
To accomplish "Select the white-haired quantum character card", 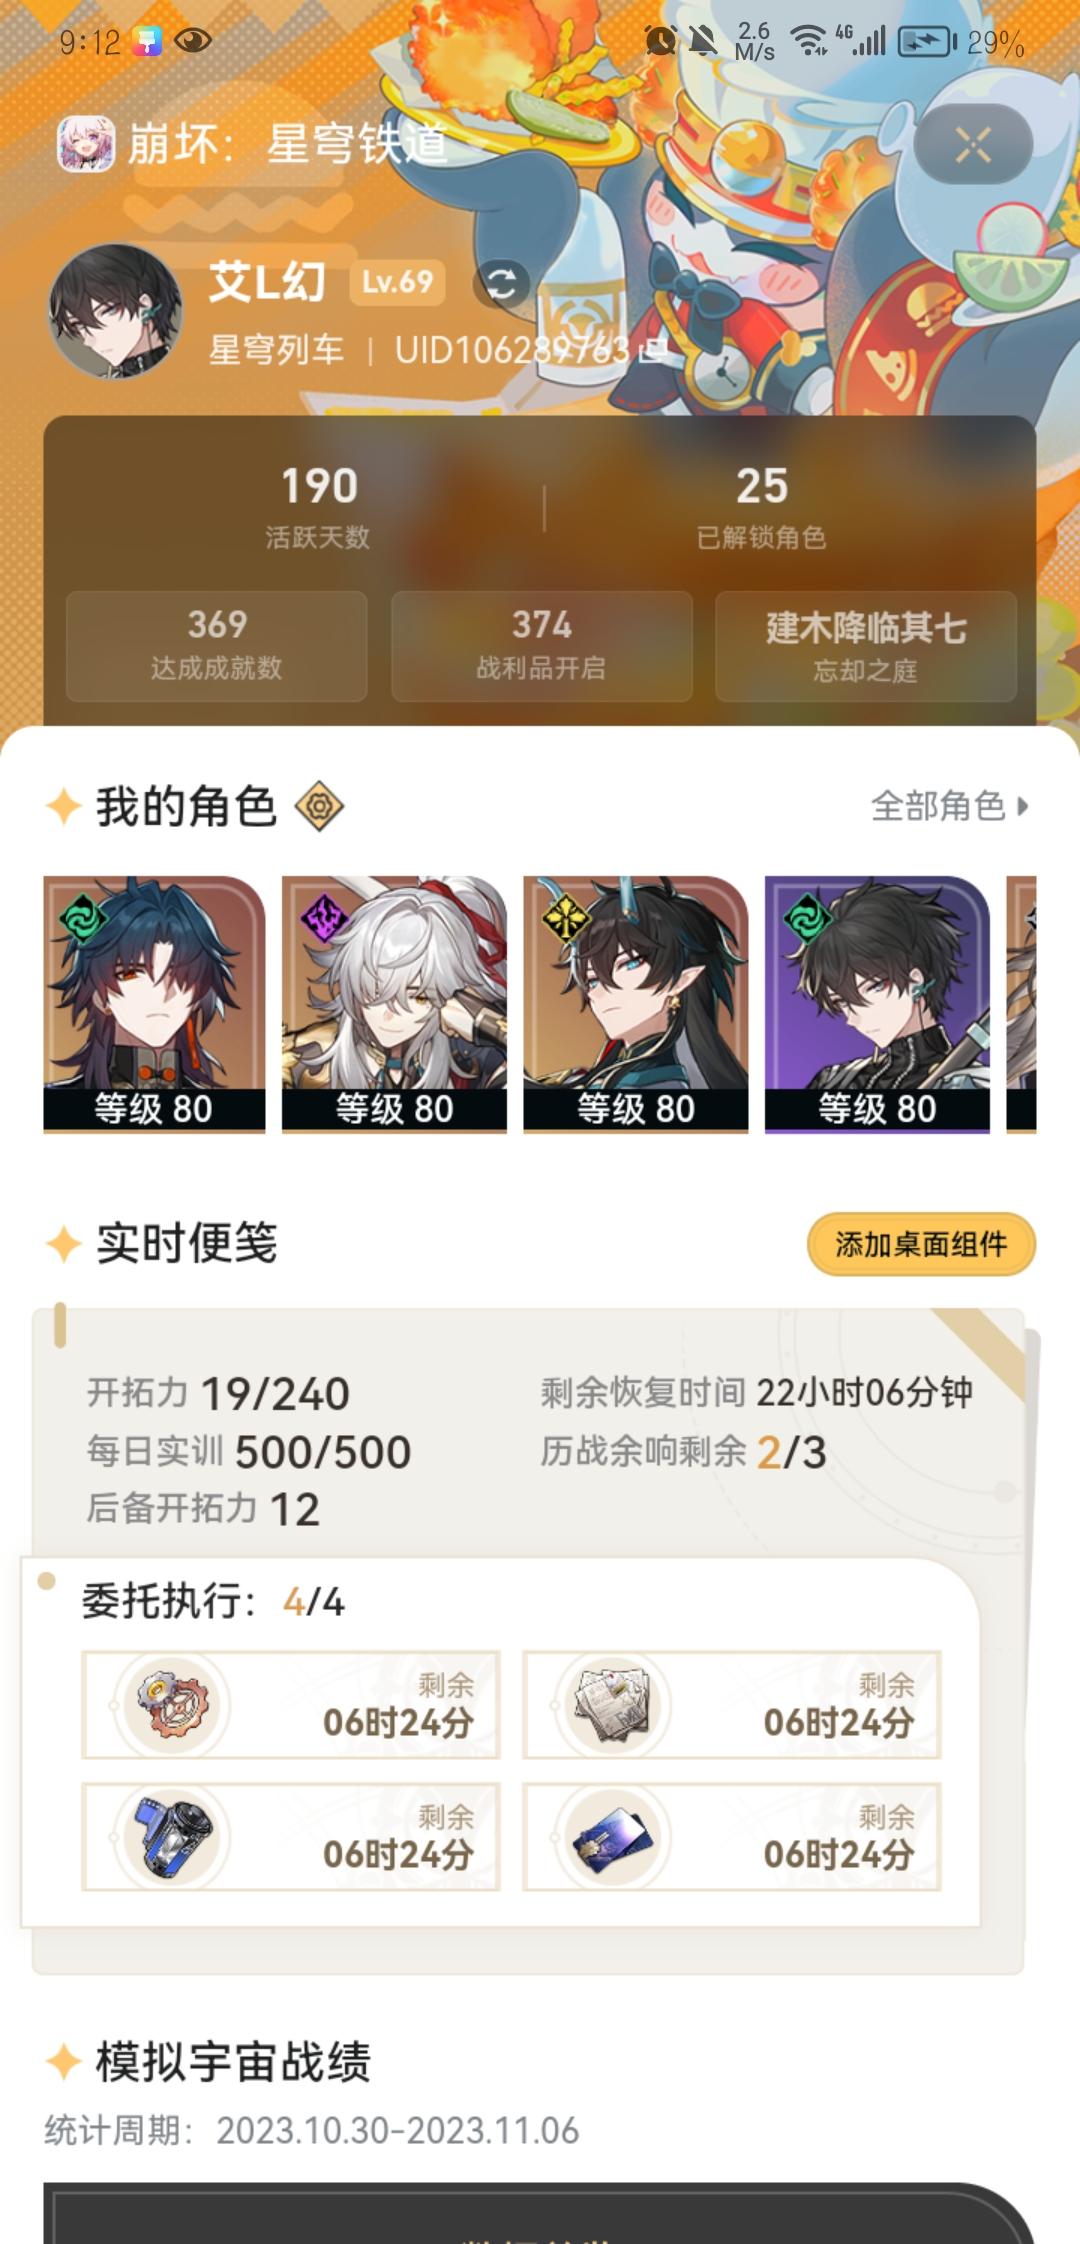I will (394, 1004).
